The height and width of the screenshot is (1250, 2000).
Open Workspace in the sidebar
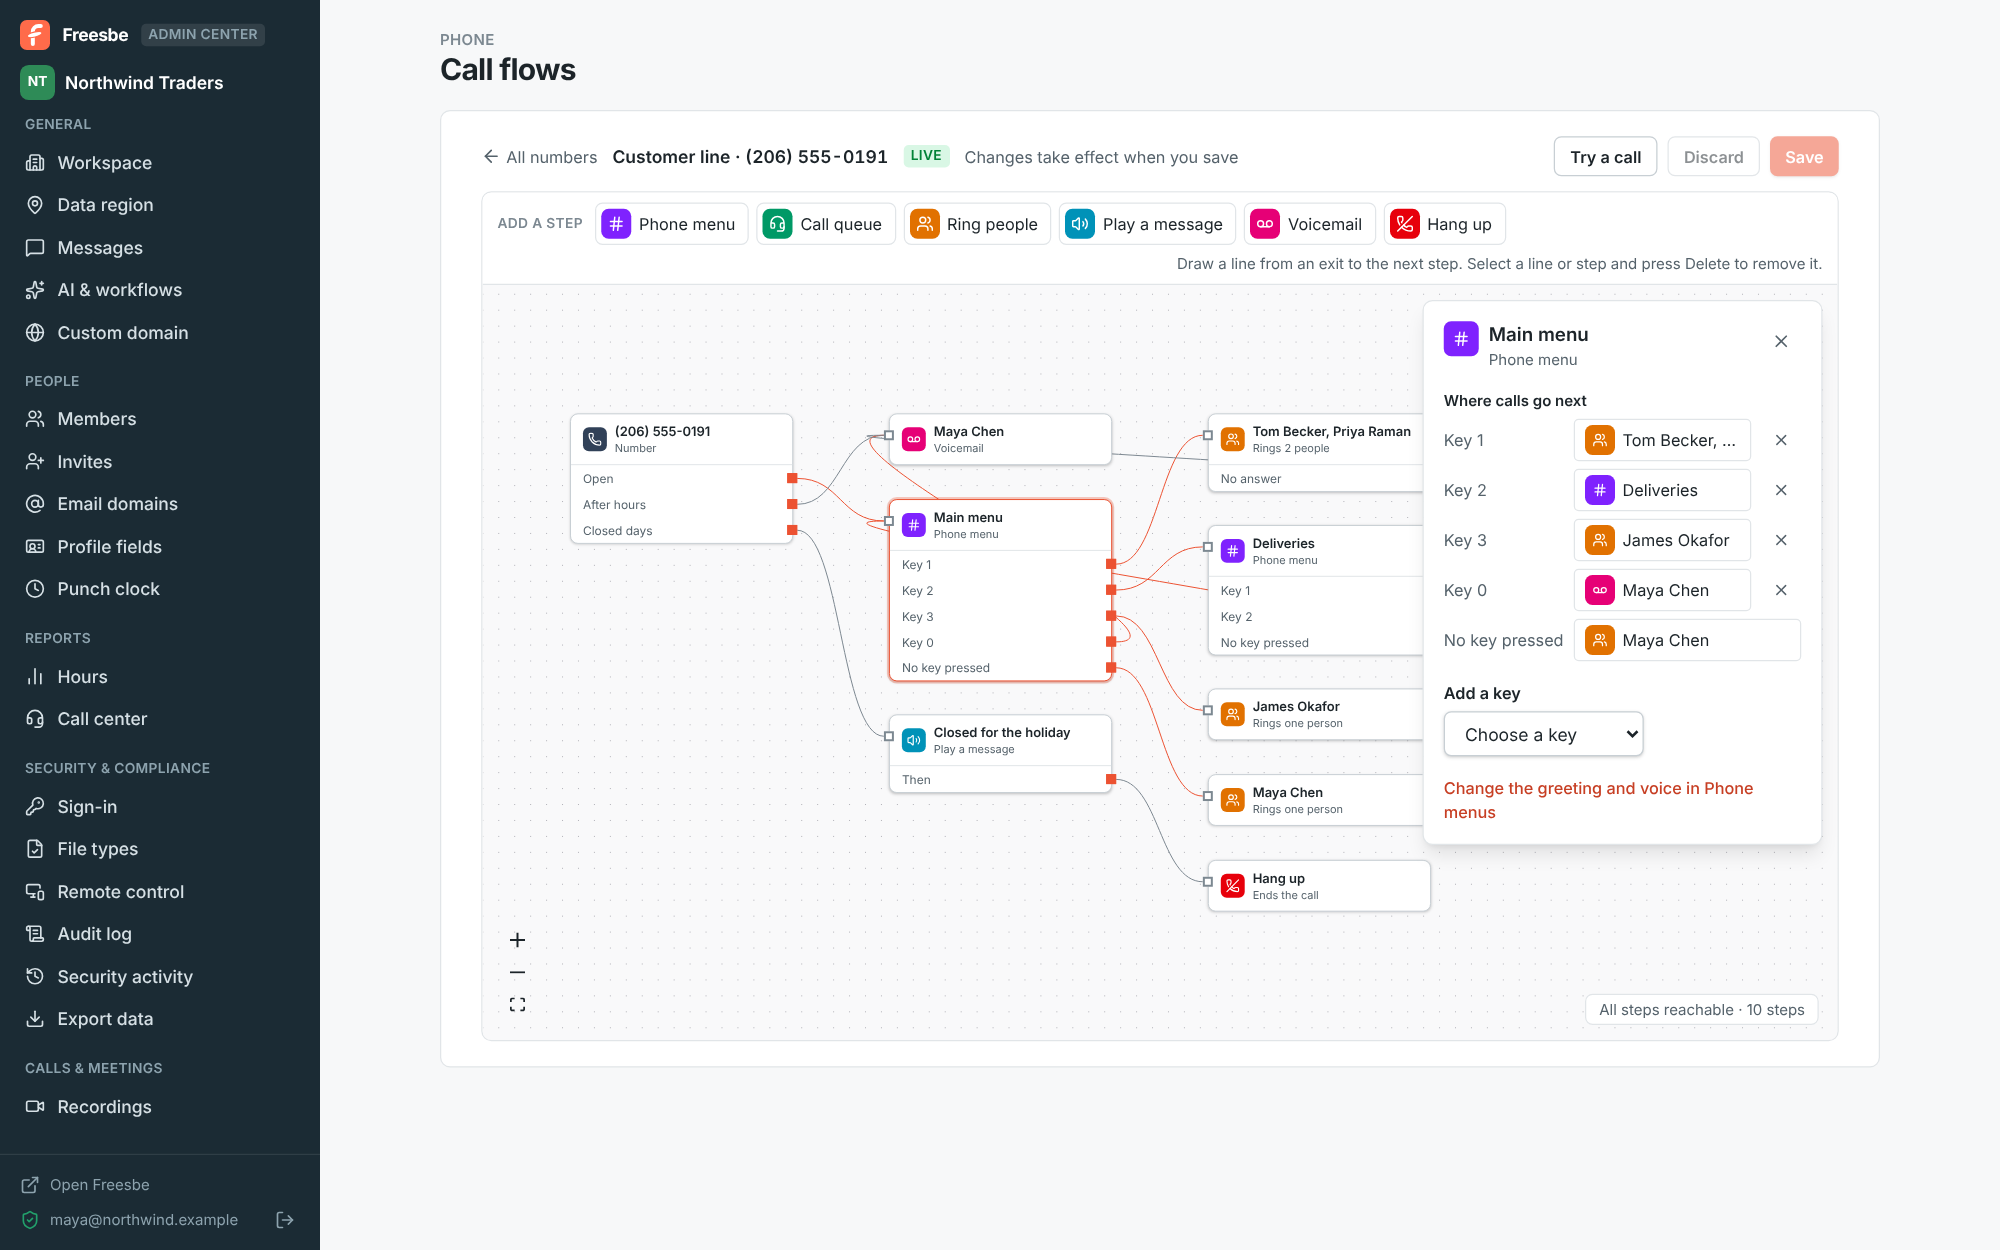(160, 163)
